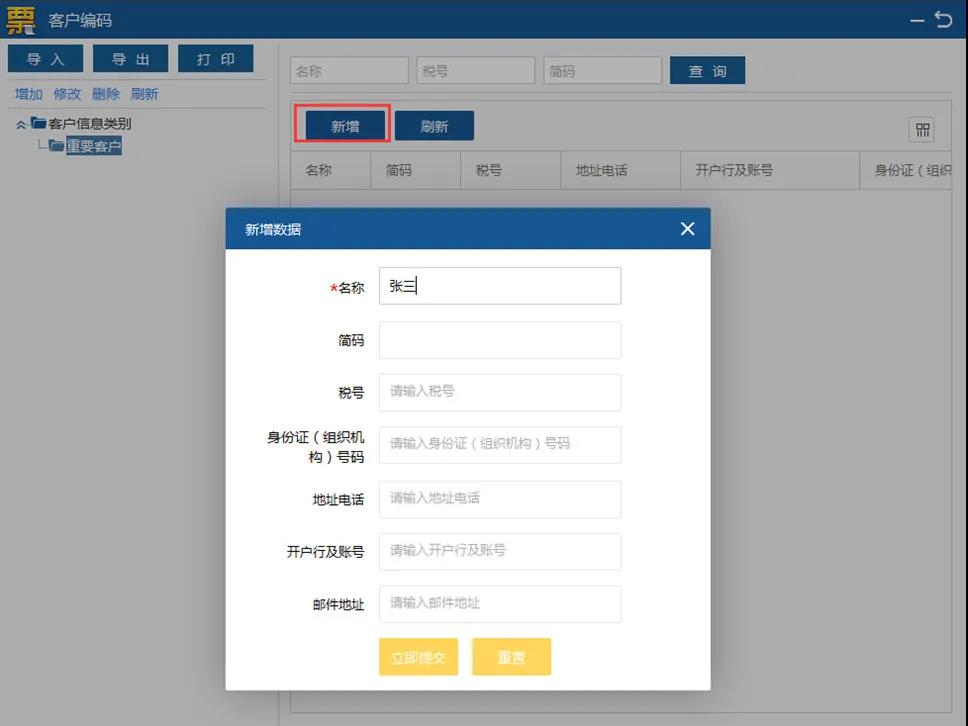The width and height of the screenshot is (968, 726).
Task: Close the 新增数据 dialog with the X
Action: pos(687,228)
